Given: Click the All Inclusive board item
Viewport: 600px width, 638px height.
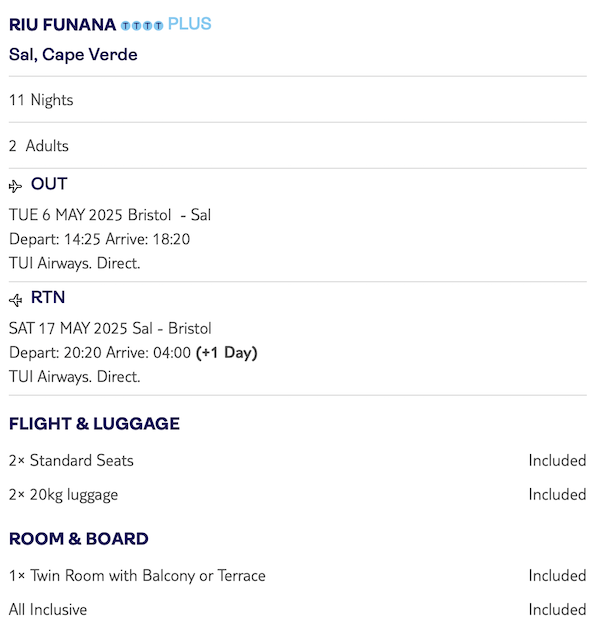Looking at the screenshot, I should [48, 609].
